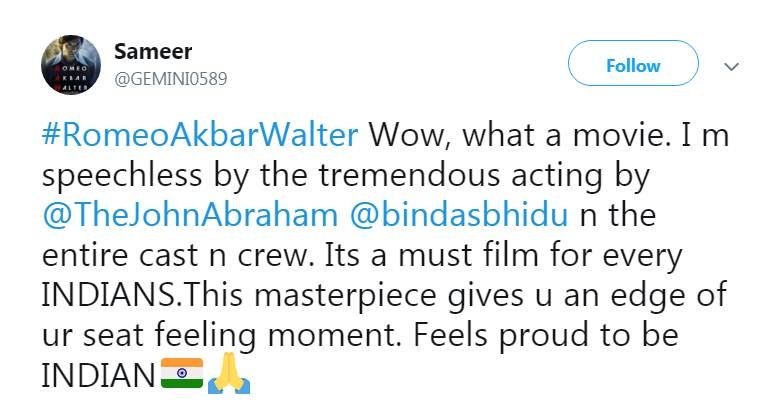Click the folded hands emoji
The image size is (764, 414).
pos(228,376)
